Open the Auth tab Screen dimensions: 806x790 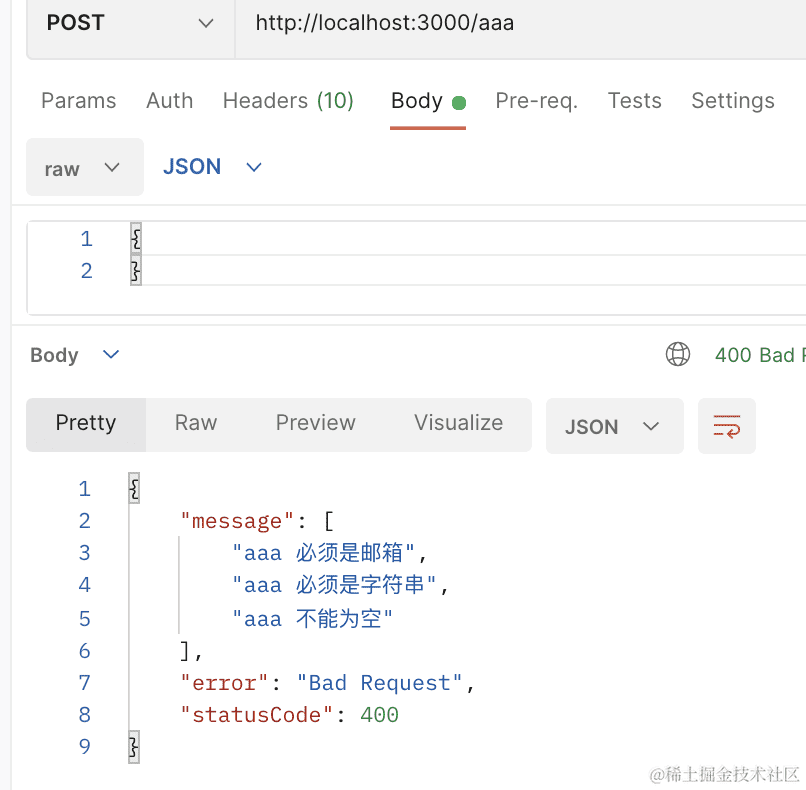tap(169, 101)
